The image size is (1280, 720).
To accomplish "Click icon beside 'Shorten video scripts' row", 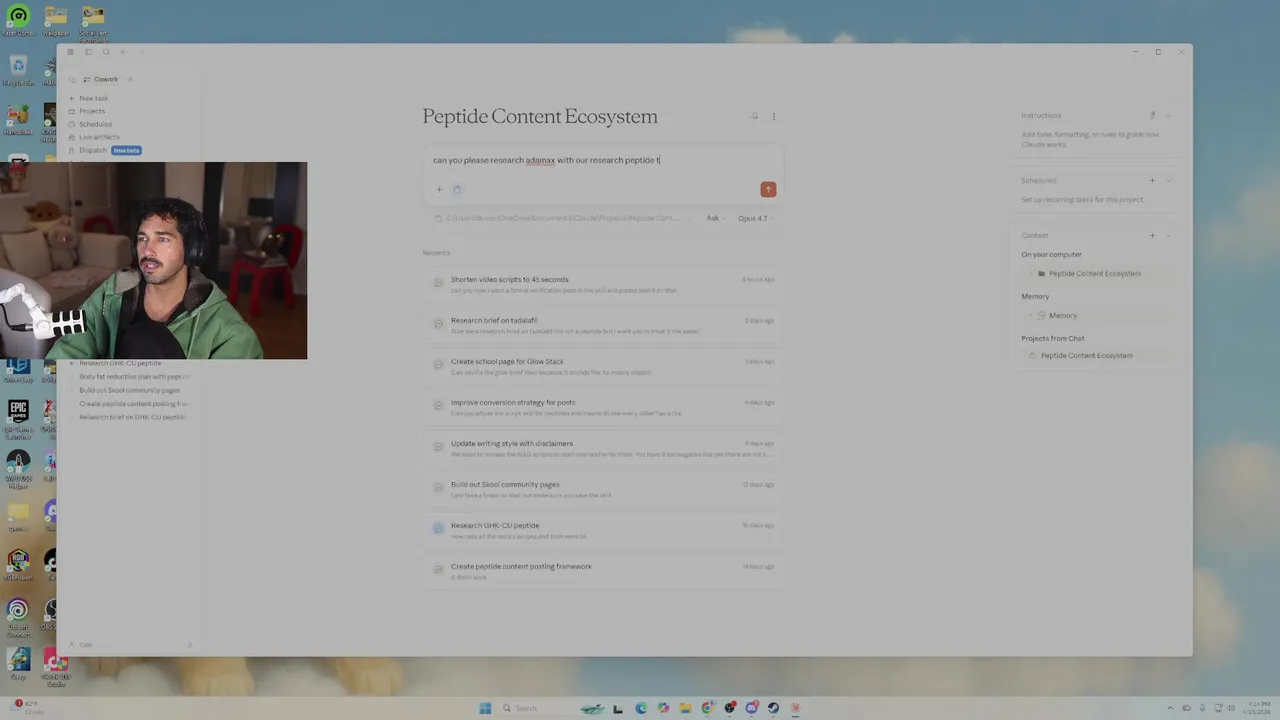I will pyautogui.click(x=438, y=283).
